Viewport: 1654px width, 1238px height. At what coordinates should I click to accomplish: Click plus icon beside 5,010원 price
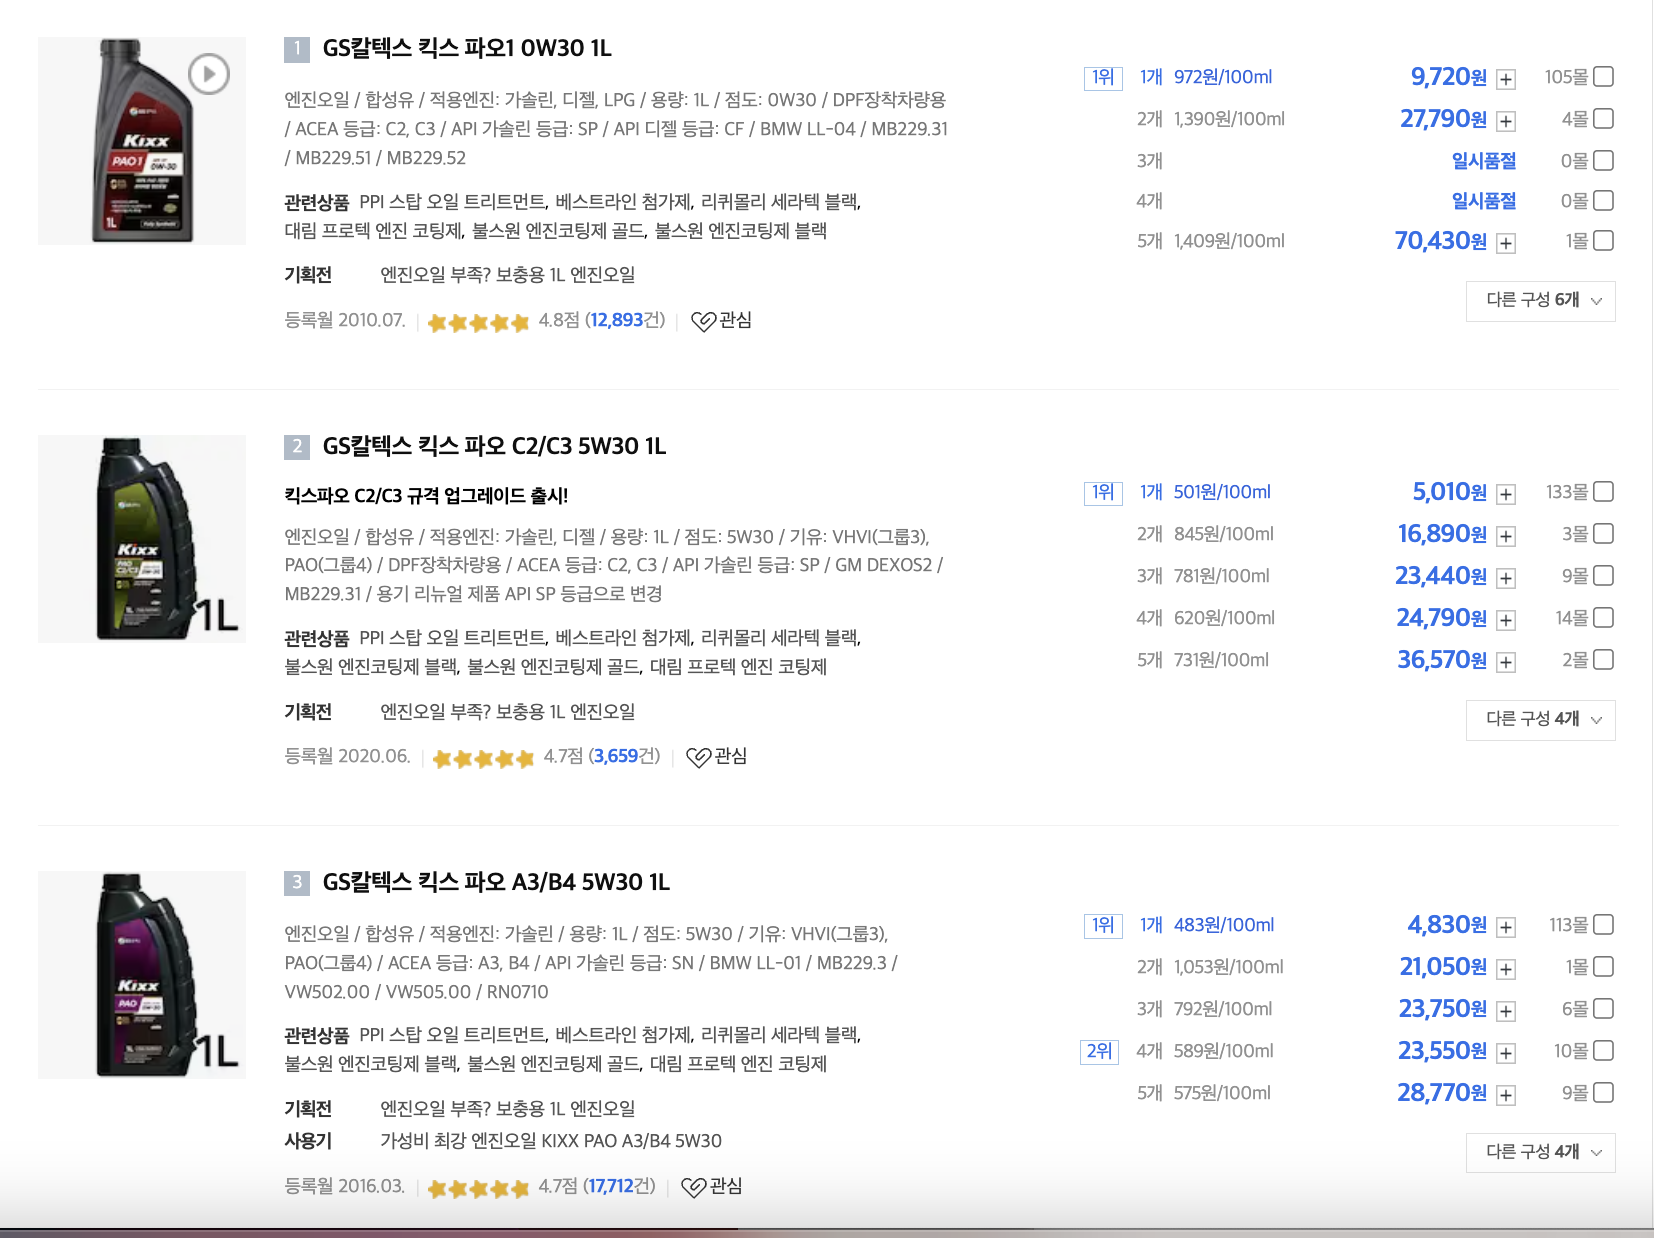(x=1506, y=494)
